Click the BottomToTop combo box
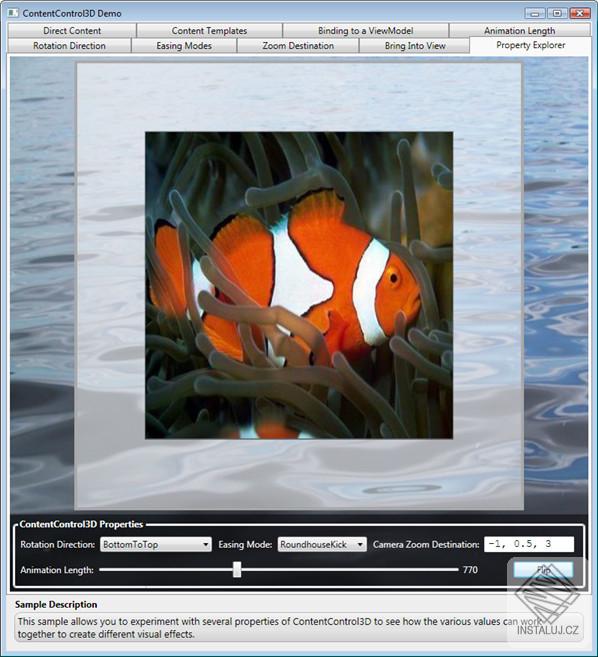The height and width of the screenshot is (657, 598). [155, 545]
